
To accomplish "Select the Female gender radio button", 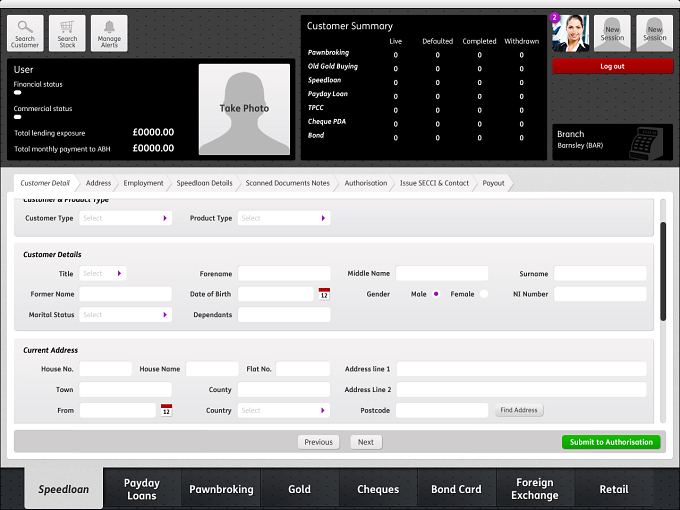I will point(484,294).
